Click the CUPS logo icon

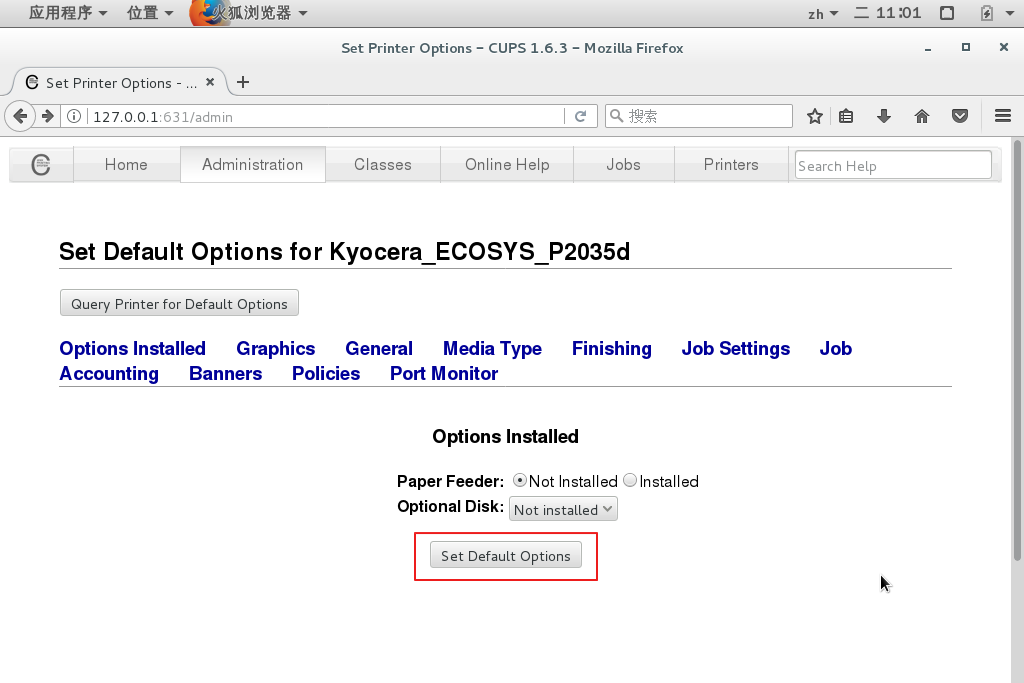[41, 165]
